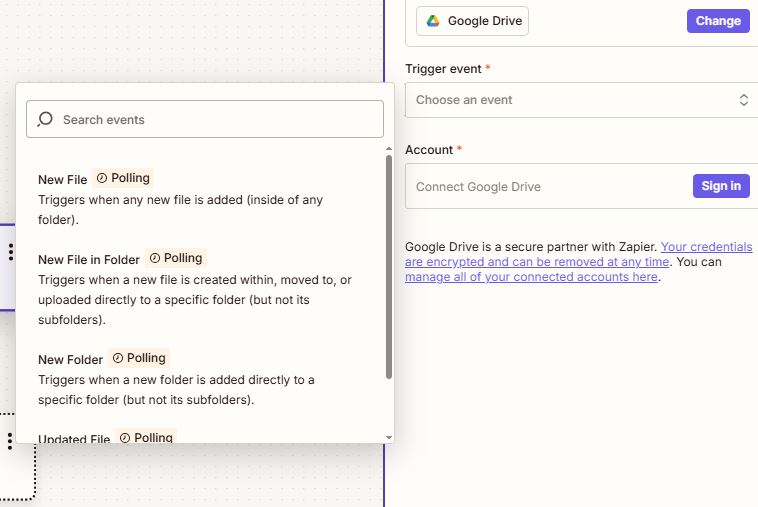Click the Account field label
Screen dimensions: 758x507
tap(429, 150)
